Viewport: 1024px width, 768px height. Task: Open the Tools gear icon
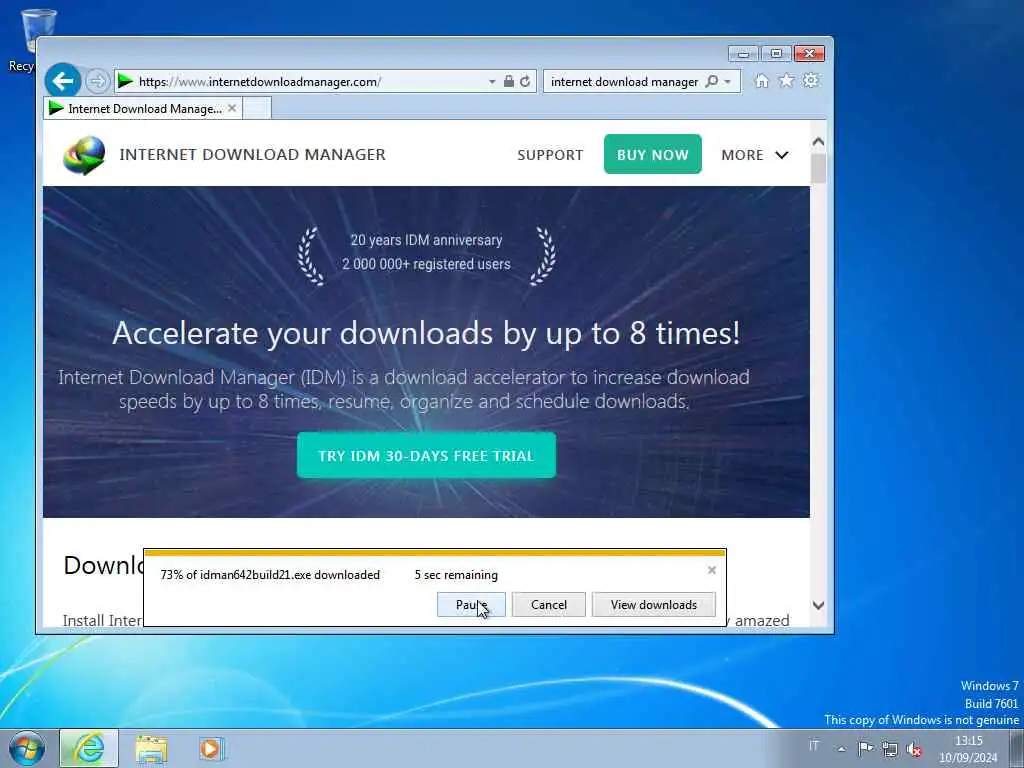[810, 81]
